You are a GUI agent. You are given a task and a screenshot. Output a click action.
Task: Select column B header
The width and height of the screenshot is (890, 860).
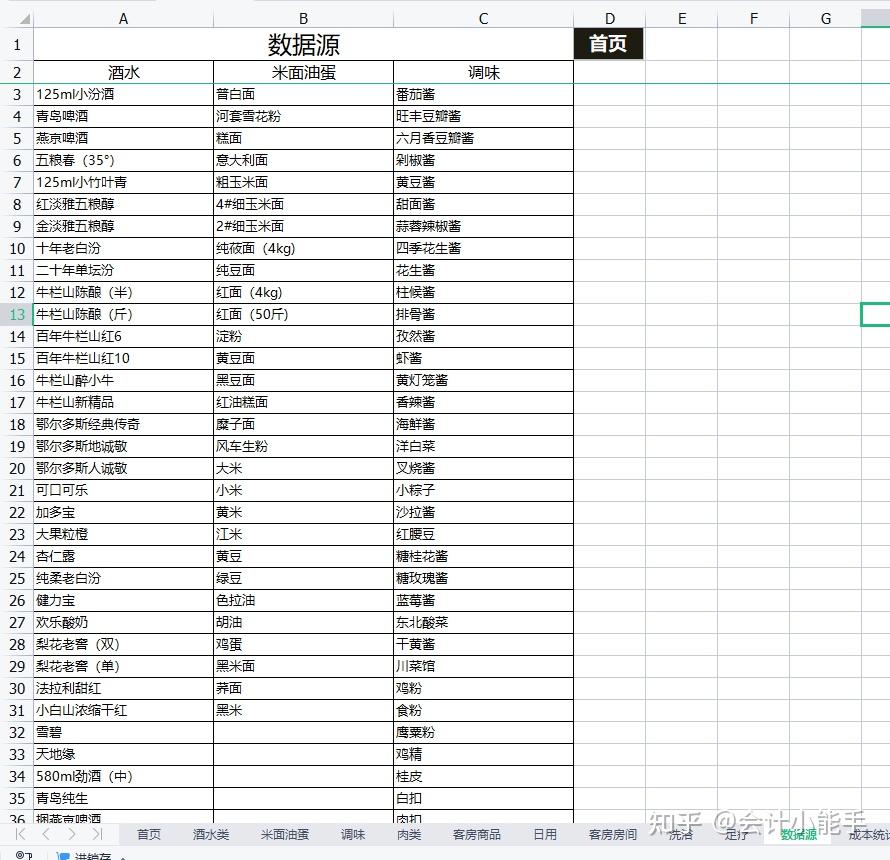click(x=303, y=19)
